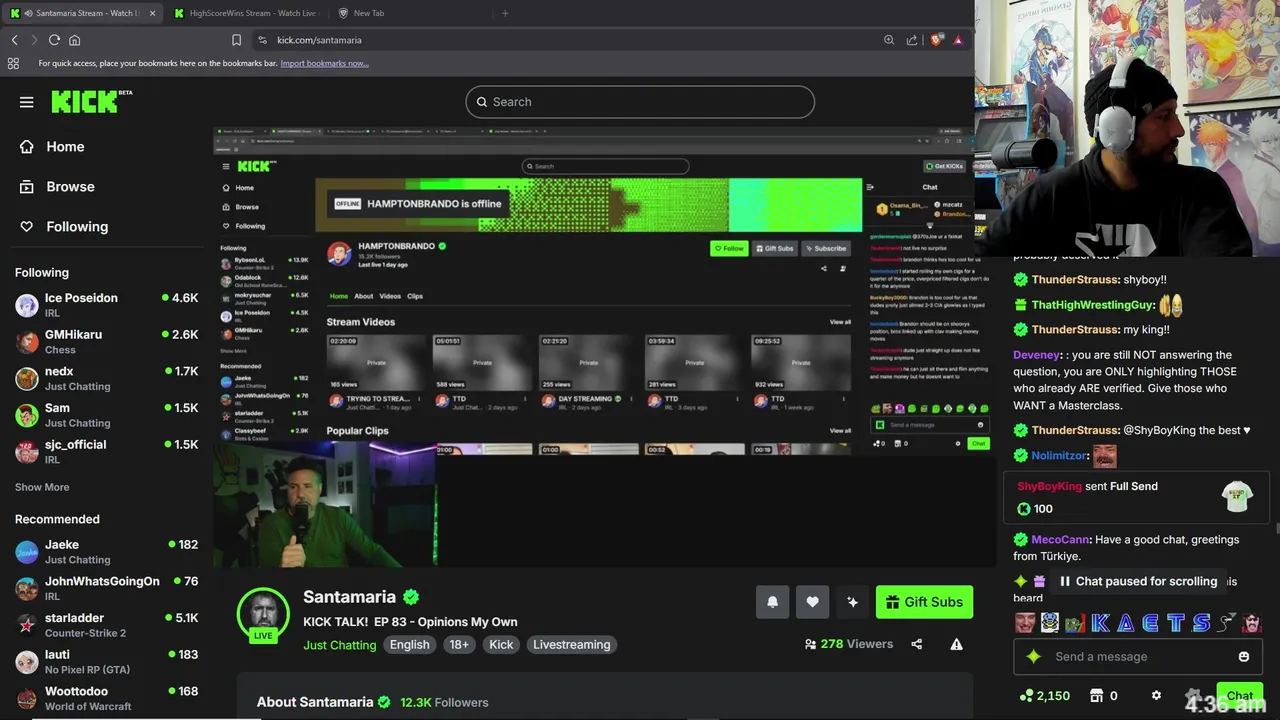Bookmark this page with the bookmark icon
The height and width of the screenshot is (720, 1280).
coord(236,40)
